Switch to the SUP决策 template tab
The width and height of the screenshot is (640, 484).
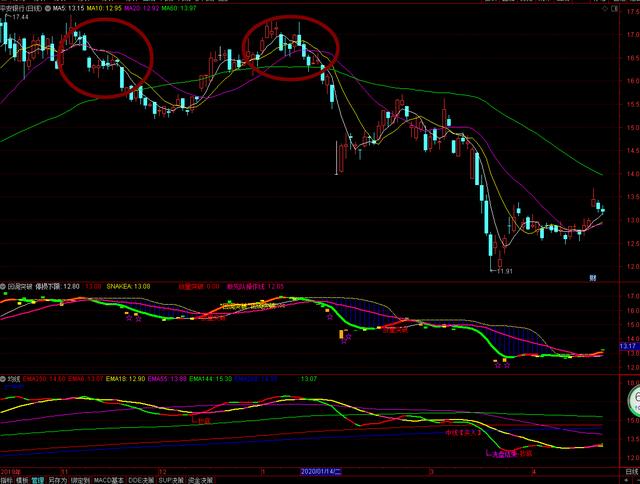pyautogui.click(x=171, y=480)
